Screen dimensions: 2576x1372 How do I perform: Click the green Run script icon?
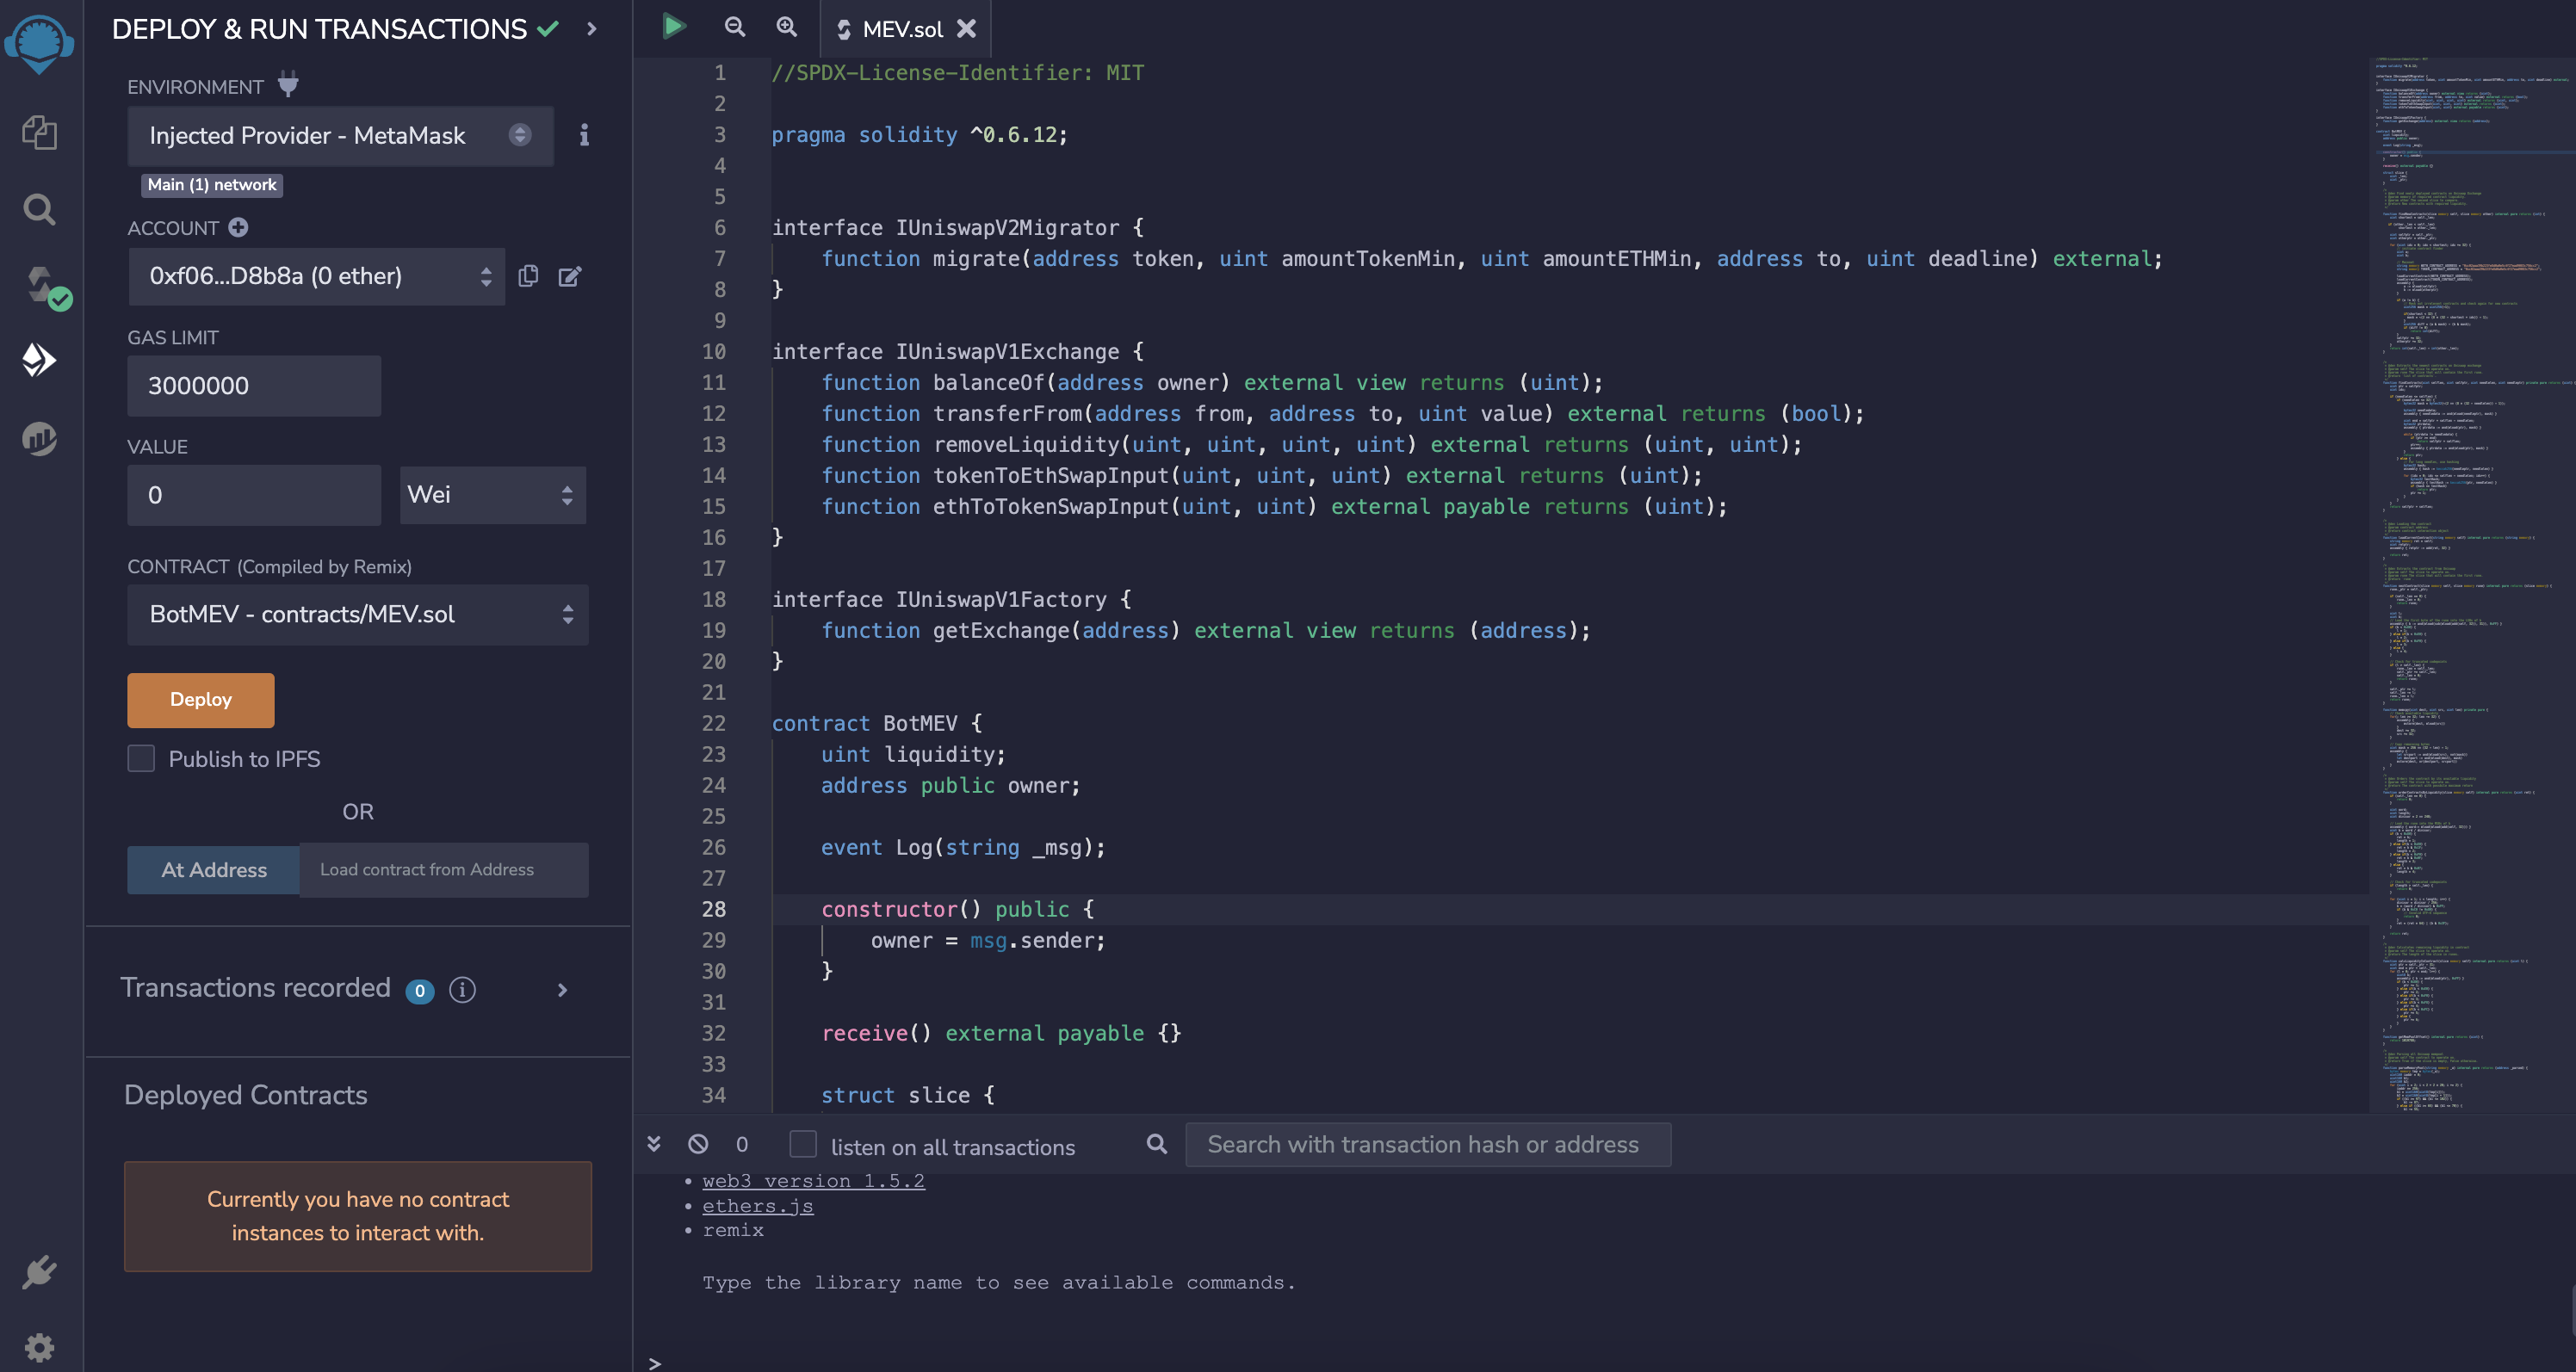point(674,27)
